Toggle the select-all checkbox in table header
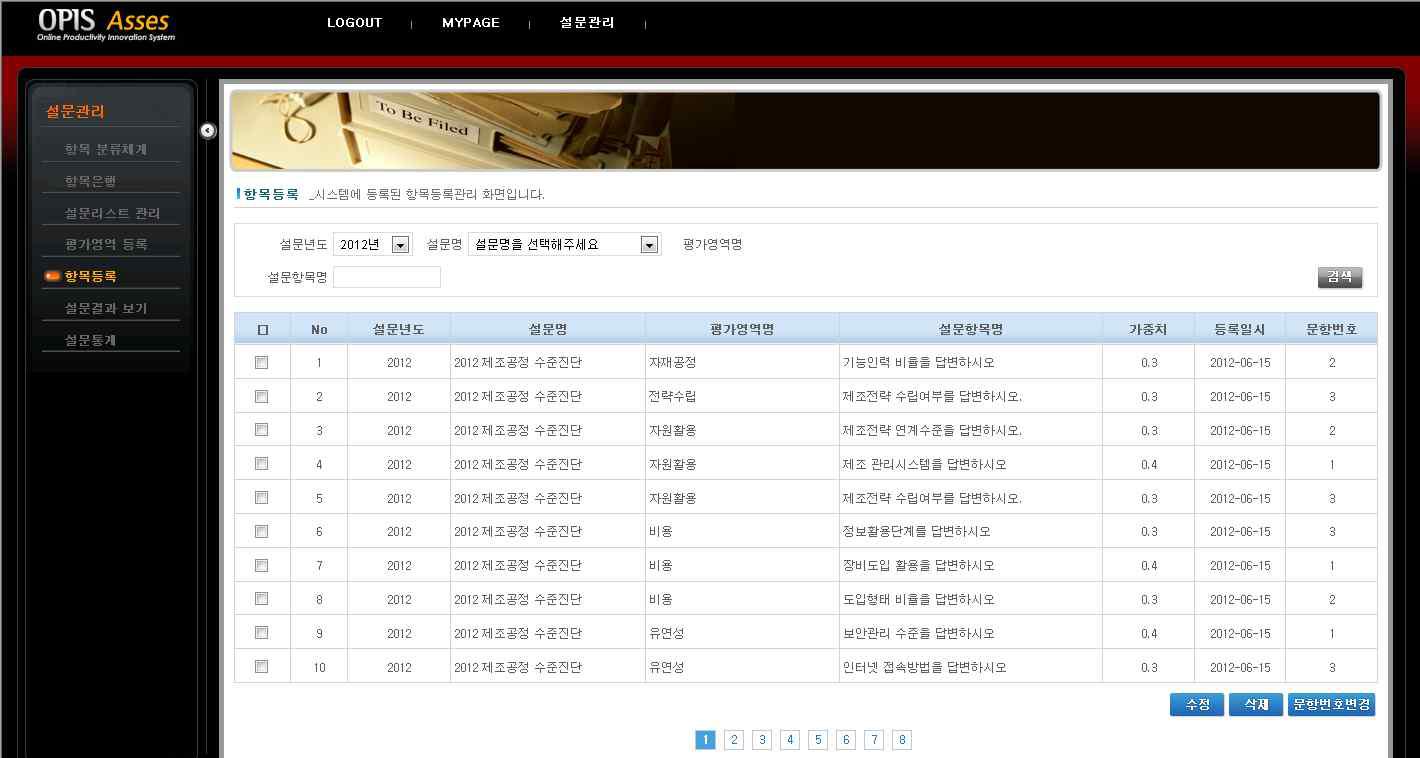 point(263,329)
